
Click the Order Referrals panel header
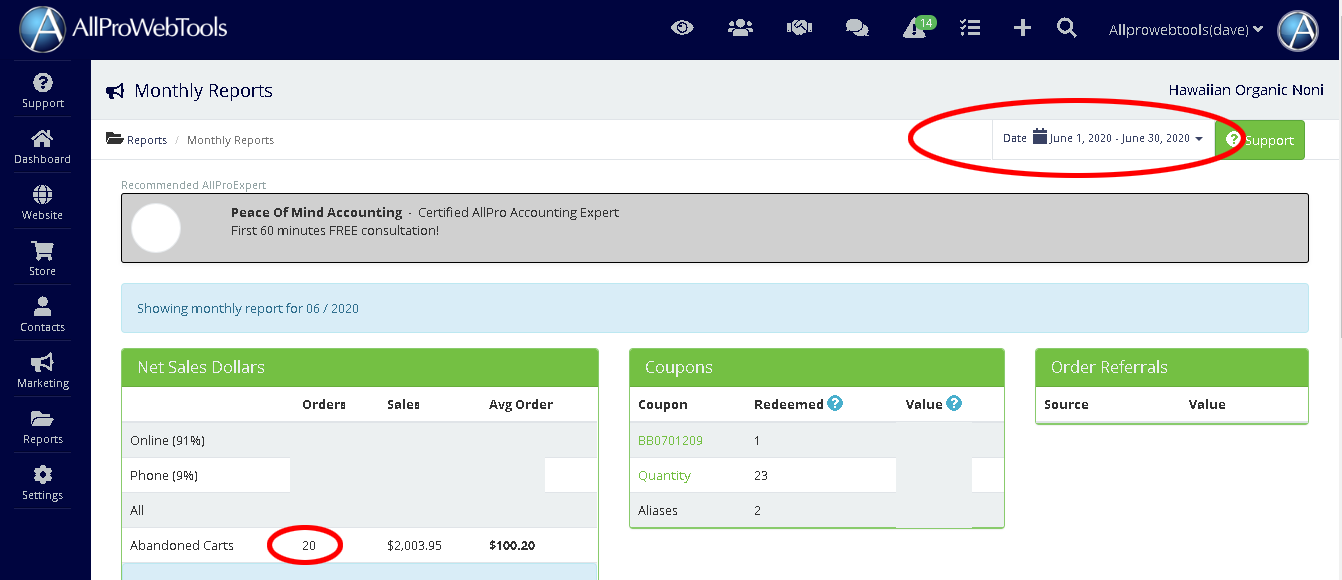(x=1171, y=368)
